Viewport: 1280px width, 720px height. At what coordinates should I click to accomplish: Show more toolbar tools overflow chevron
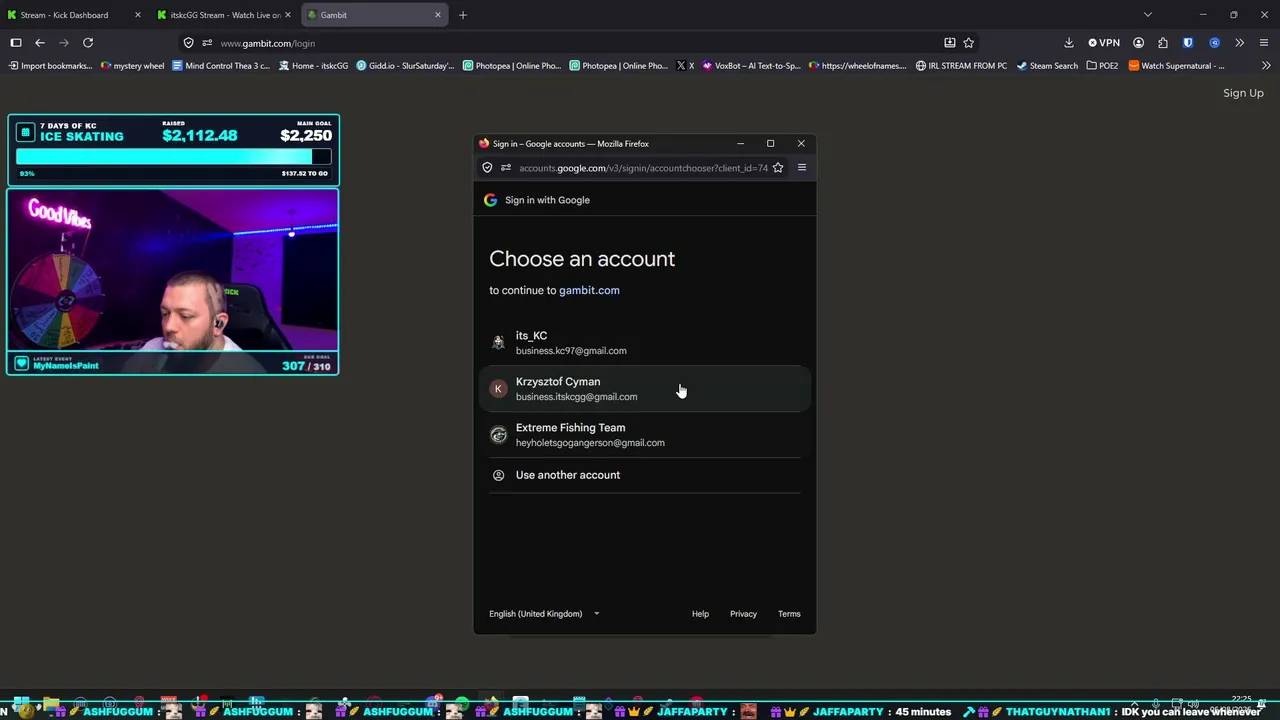click(x=1239, y=43)
